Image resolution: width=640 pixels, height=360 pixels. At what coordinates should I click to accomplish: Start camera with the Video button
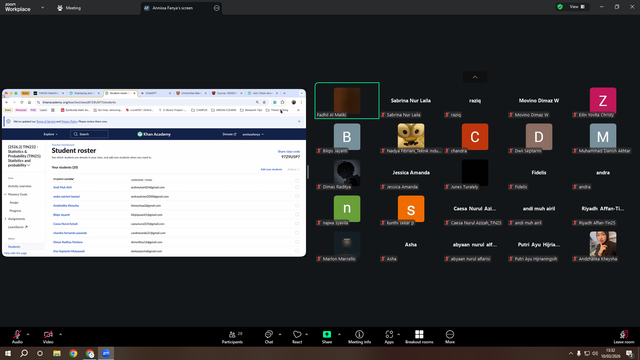[x=48, y=337]
